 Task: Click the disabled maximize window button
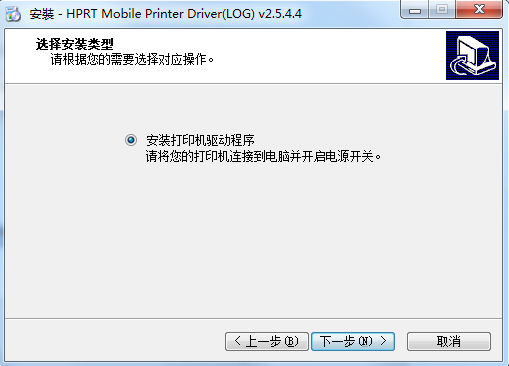[x=442, y=10]
